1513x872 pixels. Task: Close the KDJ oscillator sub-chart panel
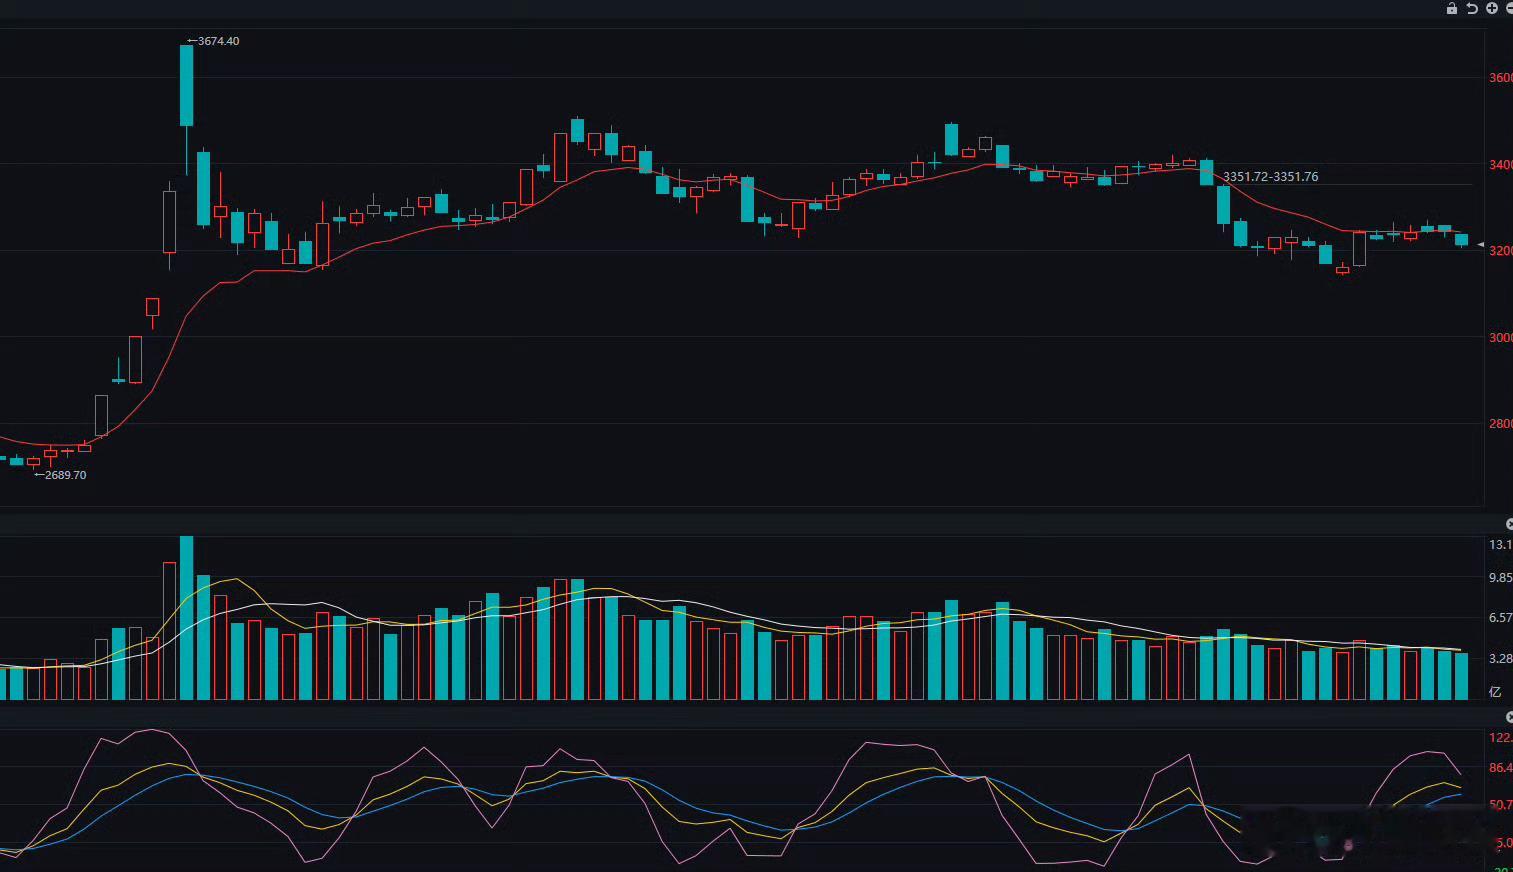click(x=1509, y=718)
